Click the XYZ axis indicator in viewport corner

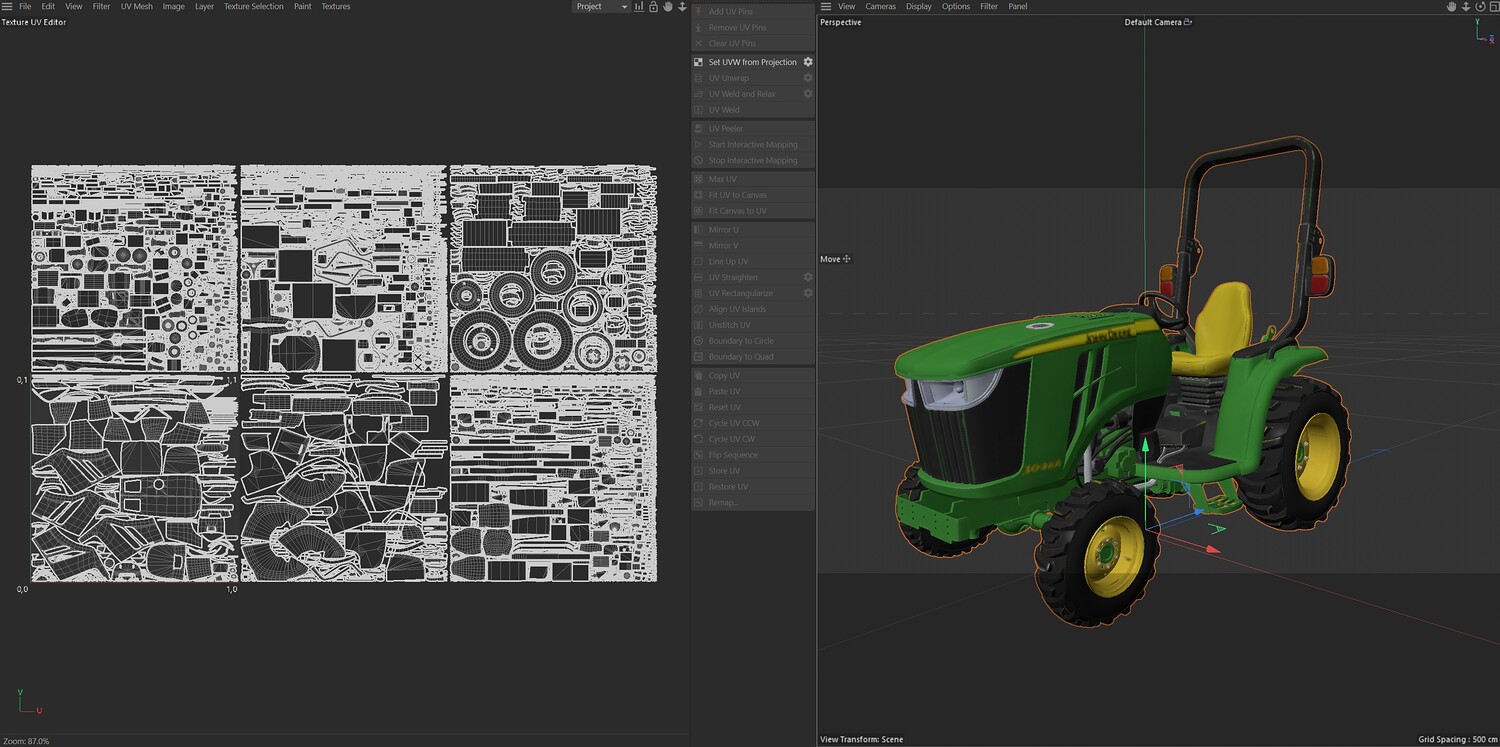pos(1484,30)
